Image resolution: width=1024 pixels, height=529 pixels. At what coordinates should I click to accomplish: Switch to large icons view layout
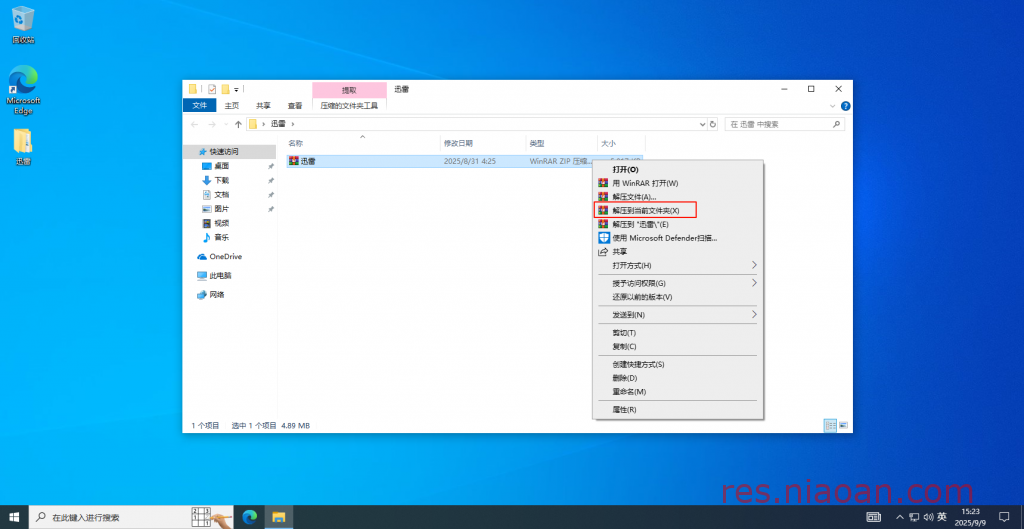click(x=843, y=425)
